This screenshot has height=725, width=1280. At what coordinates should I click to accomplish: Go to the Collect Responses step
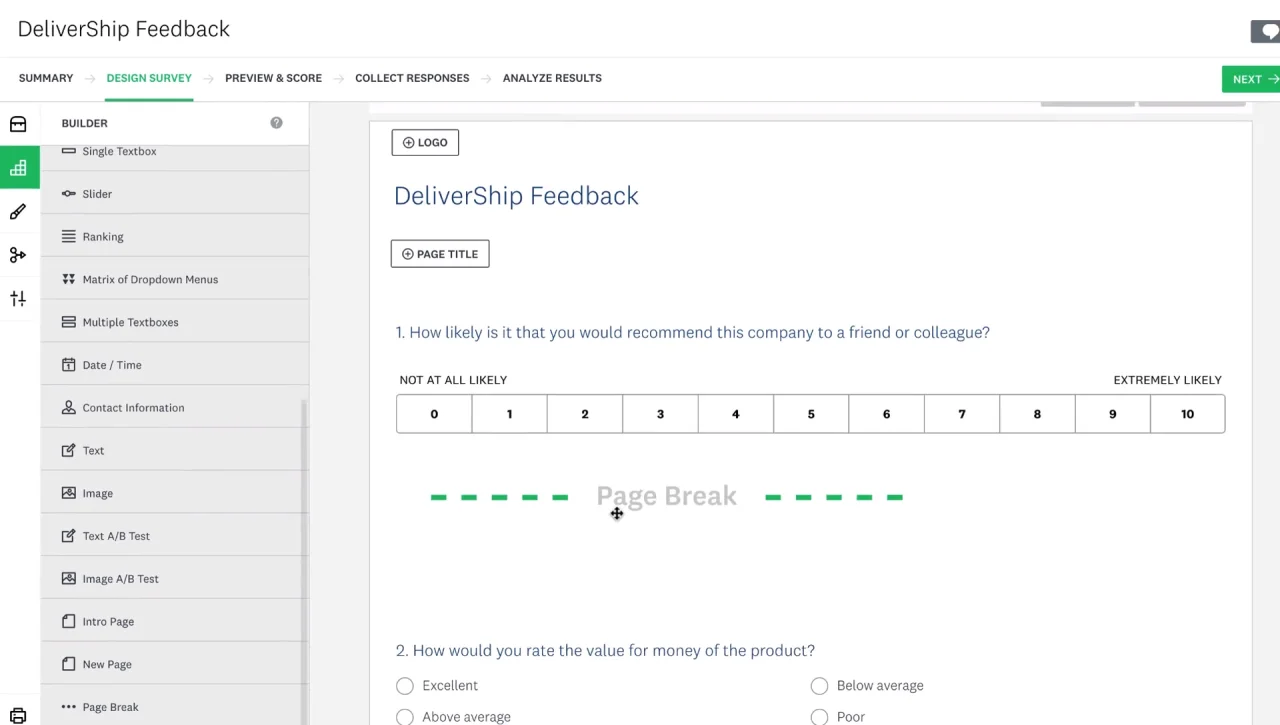click(x=412, y=78)
